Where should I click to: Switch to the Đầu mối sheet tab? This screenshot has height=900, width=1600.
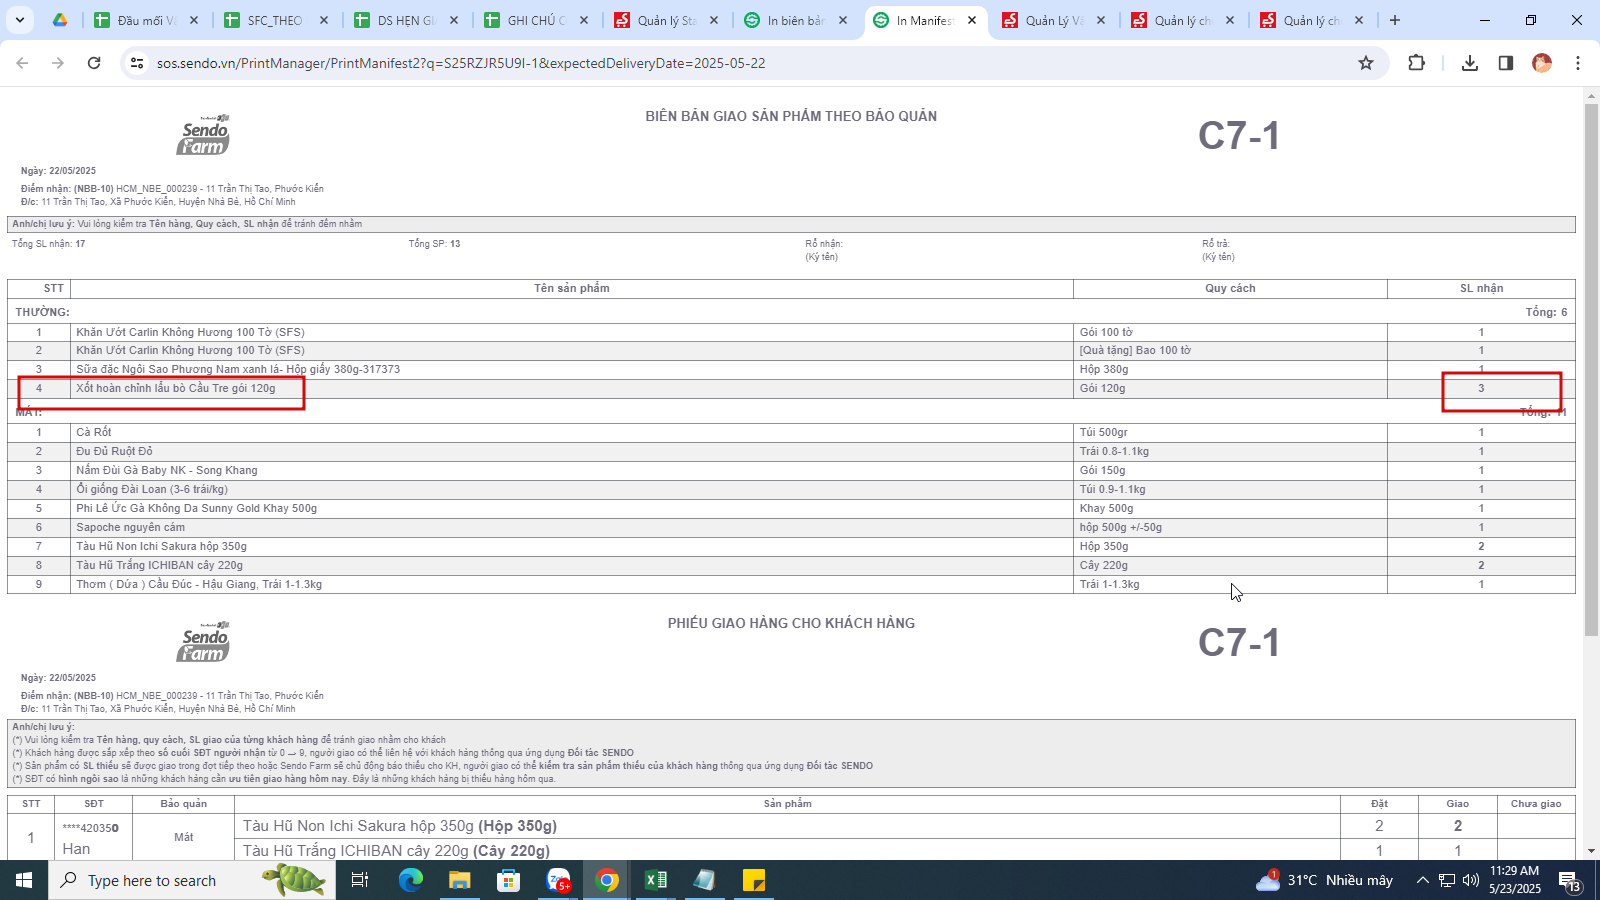[146, 20]
